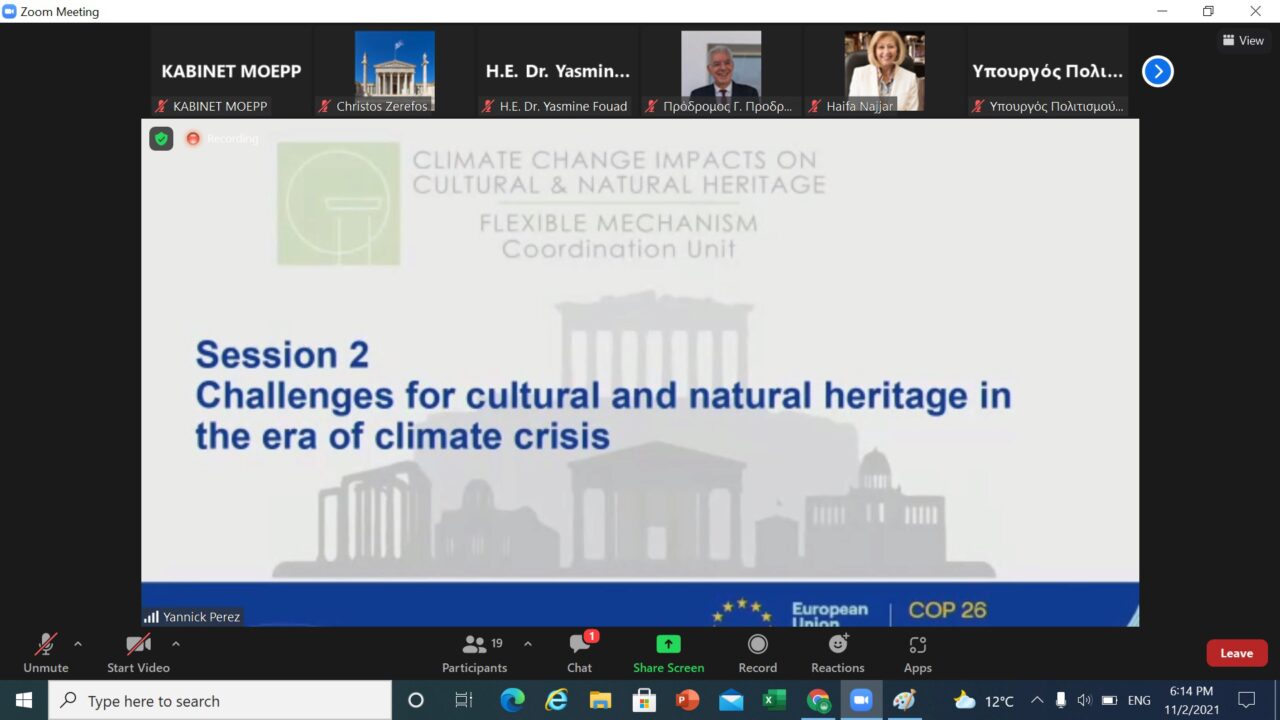
Task: Open Microsoft Excel from the taskbar
Action: [x=775, y=700]
